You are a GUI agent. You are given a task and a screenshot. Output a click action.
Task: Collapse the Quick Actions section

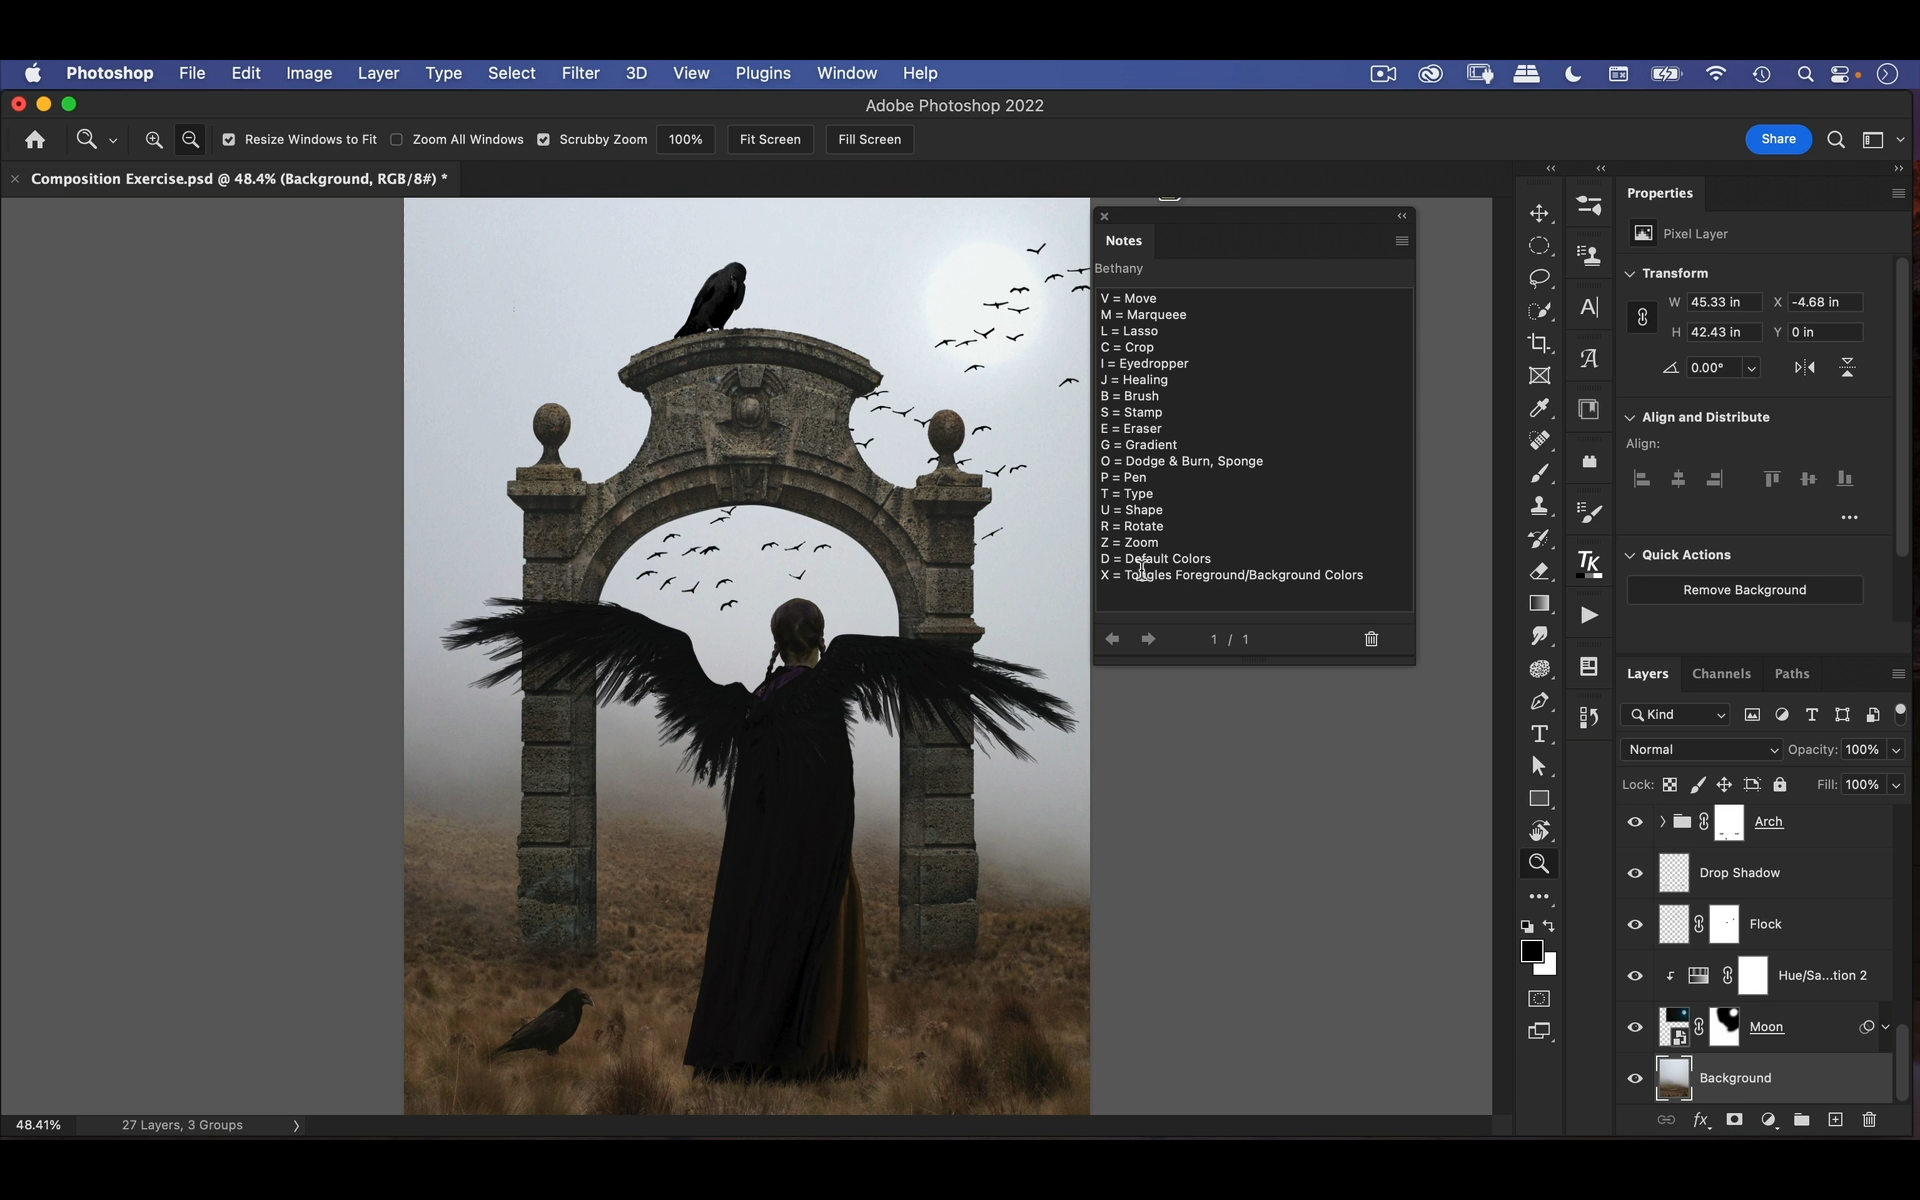click(x=1630, y=555)
